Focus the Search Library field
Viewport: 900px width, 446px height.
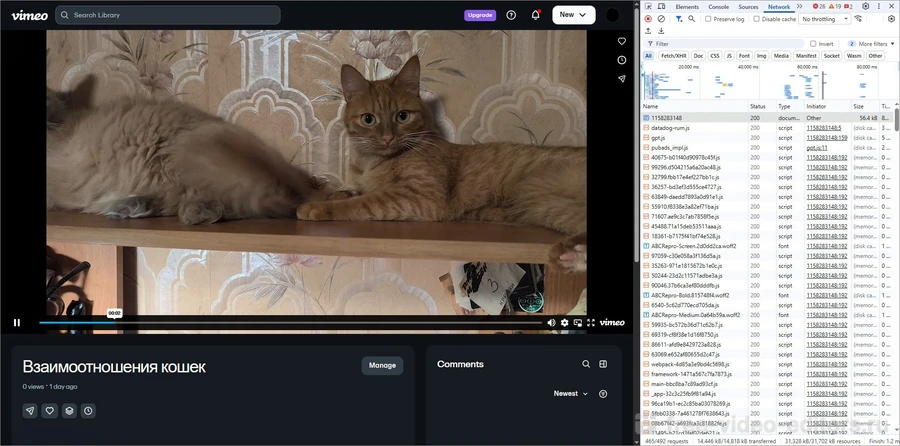point(168,15)
